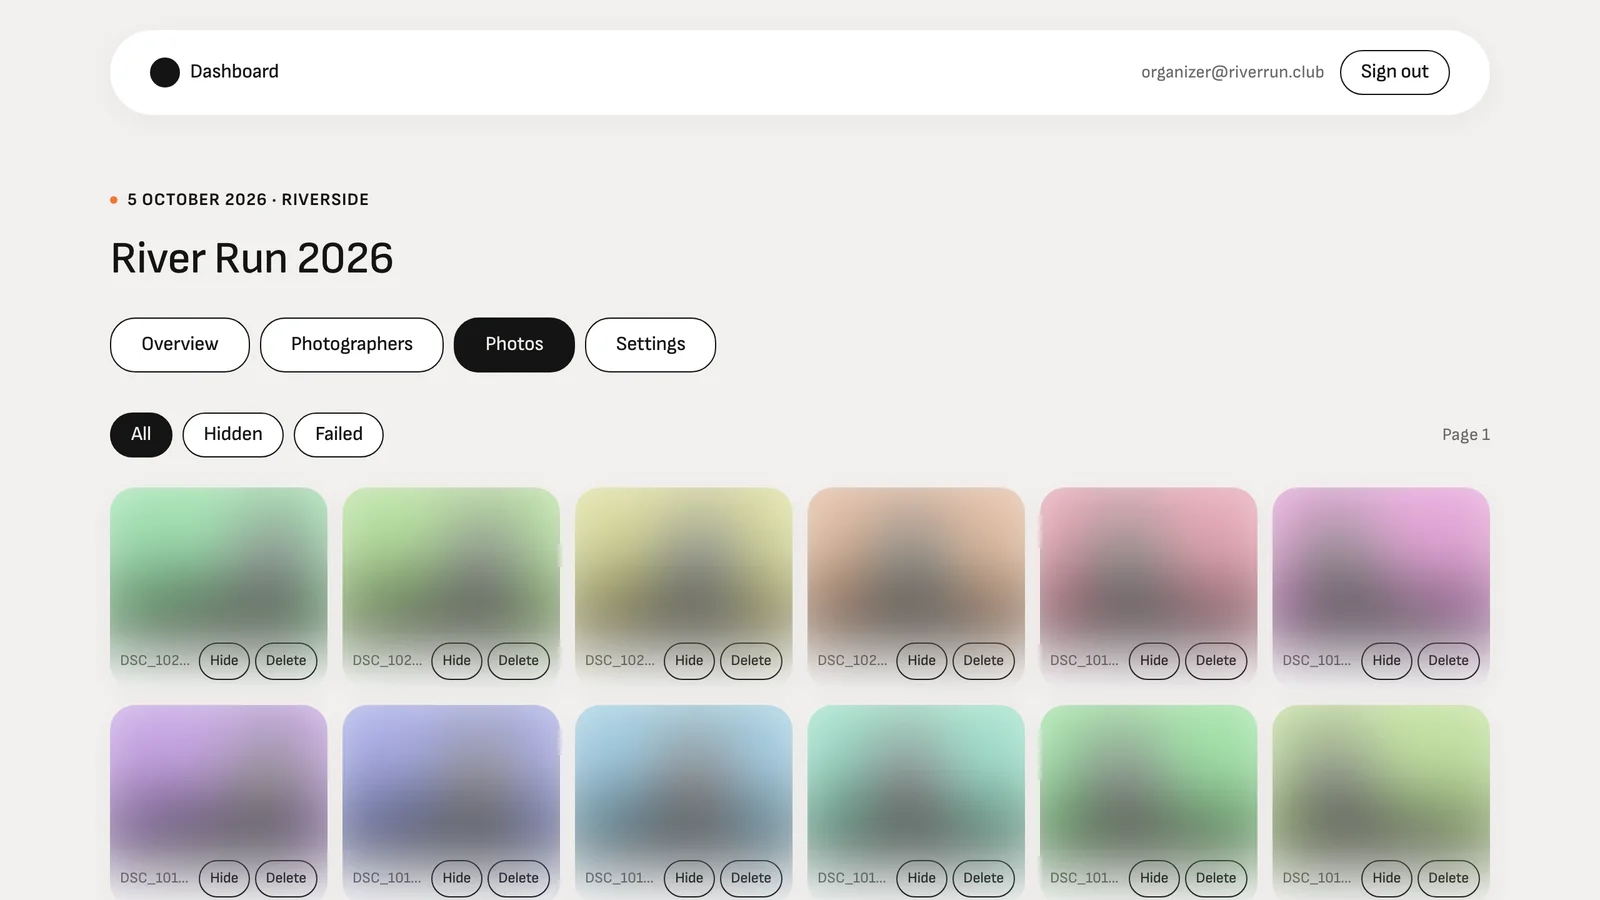
Task: Filter photos by Failed
Action: click(338, 435)
